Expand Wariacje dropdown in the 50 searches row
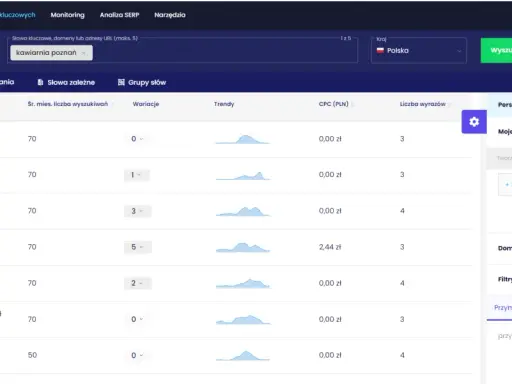The image size is (512, 384). (x=137, y=355)
